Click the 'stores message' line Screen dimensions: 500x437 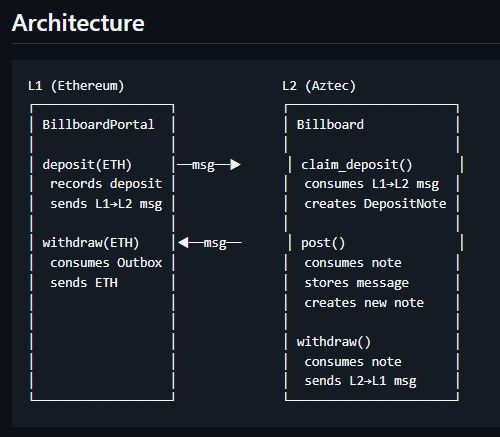pos(357,283)
